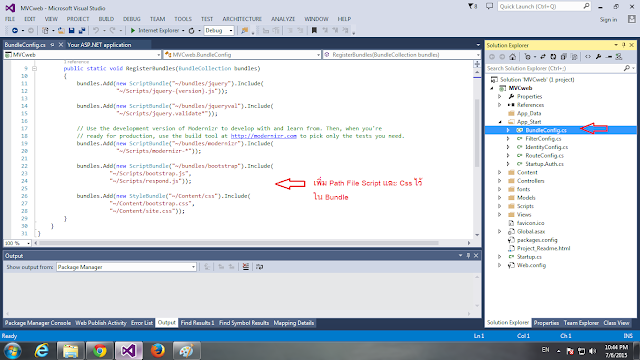Toggle pin on BundleConfig.cs tab
This screenshot has width=640, height=360.
[x=52, y=44]
